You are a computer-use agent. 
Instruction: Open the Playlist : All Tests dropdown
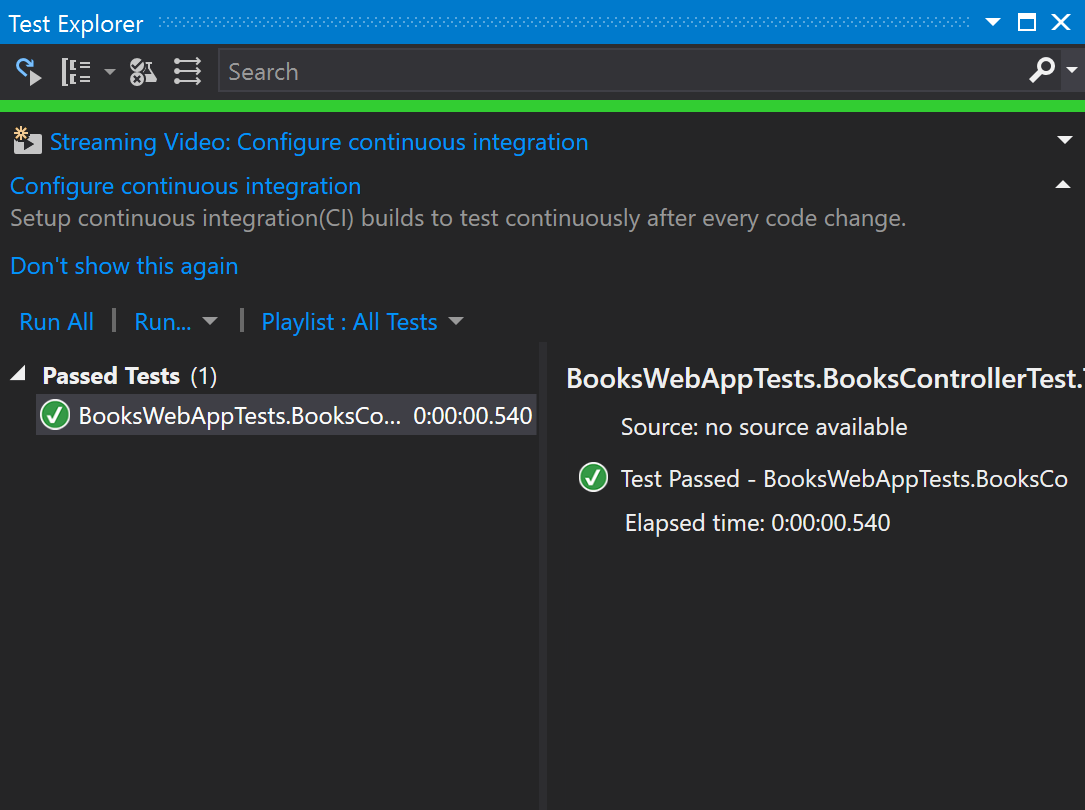pos(363,322)
